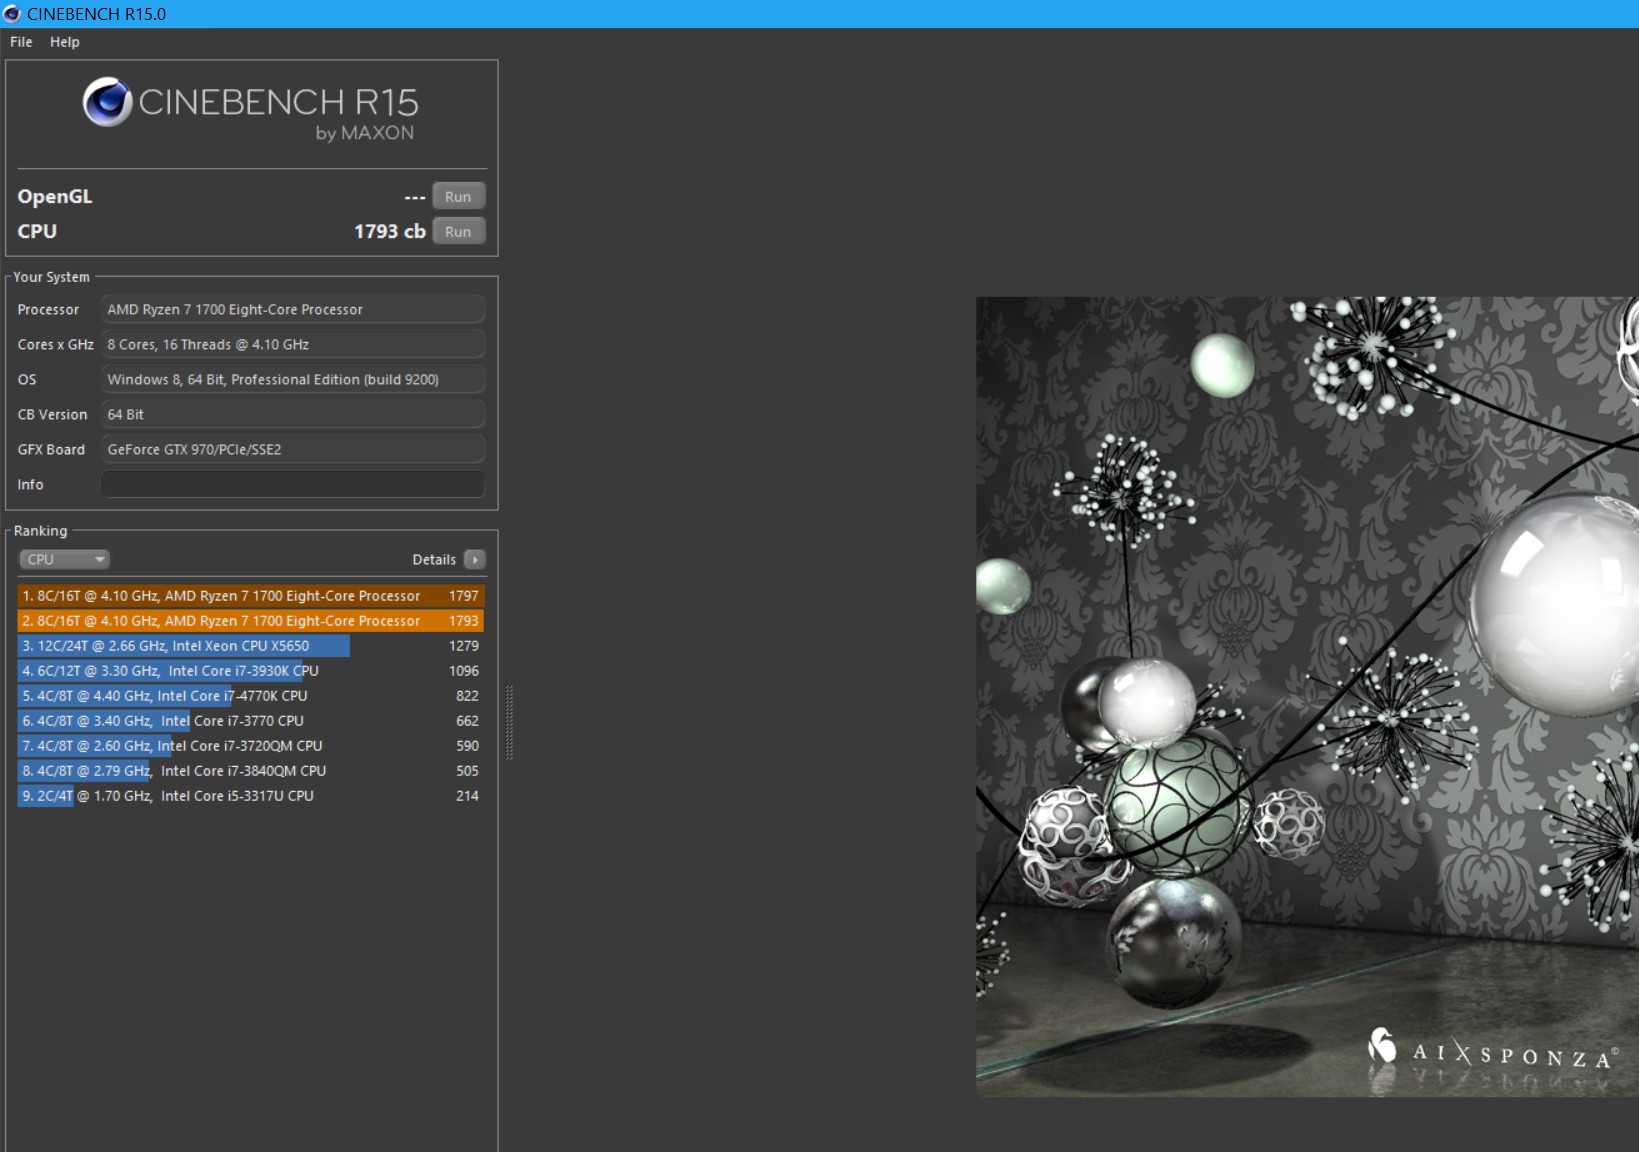Click the panel splitter handle
The image size is (1639, 1152).
coord(509,722)
